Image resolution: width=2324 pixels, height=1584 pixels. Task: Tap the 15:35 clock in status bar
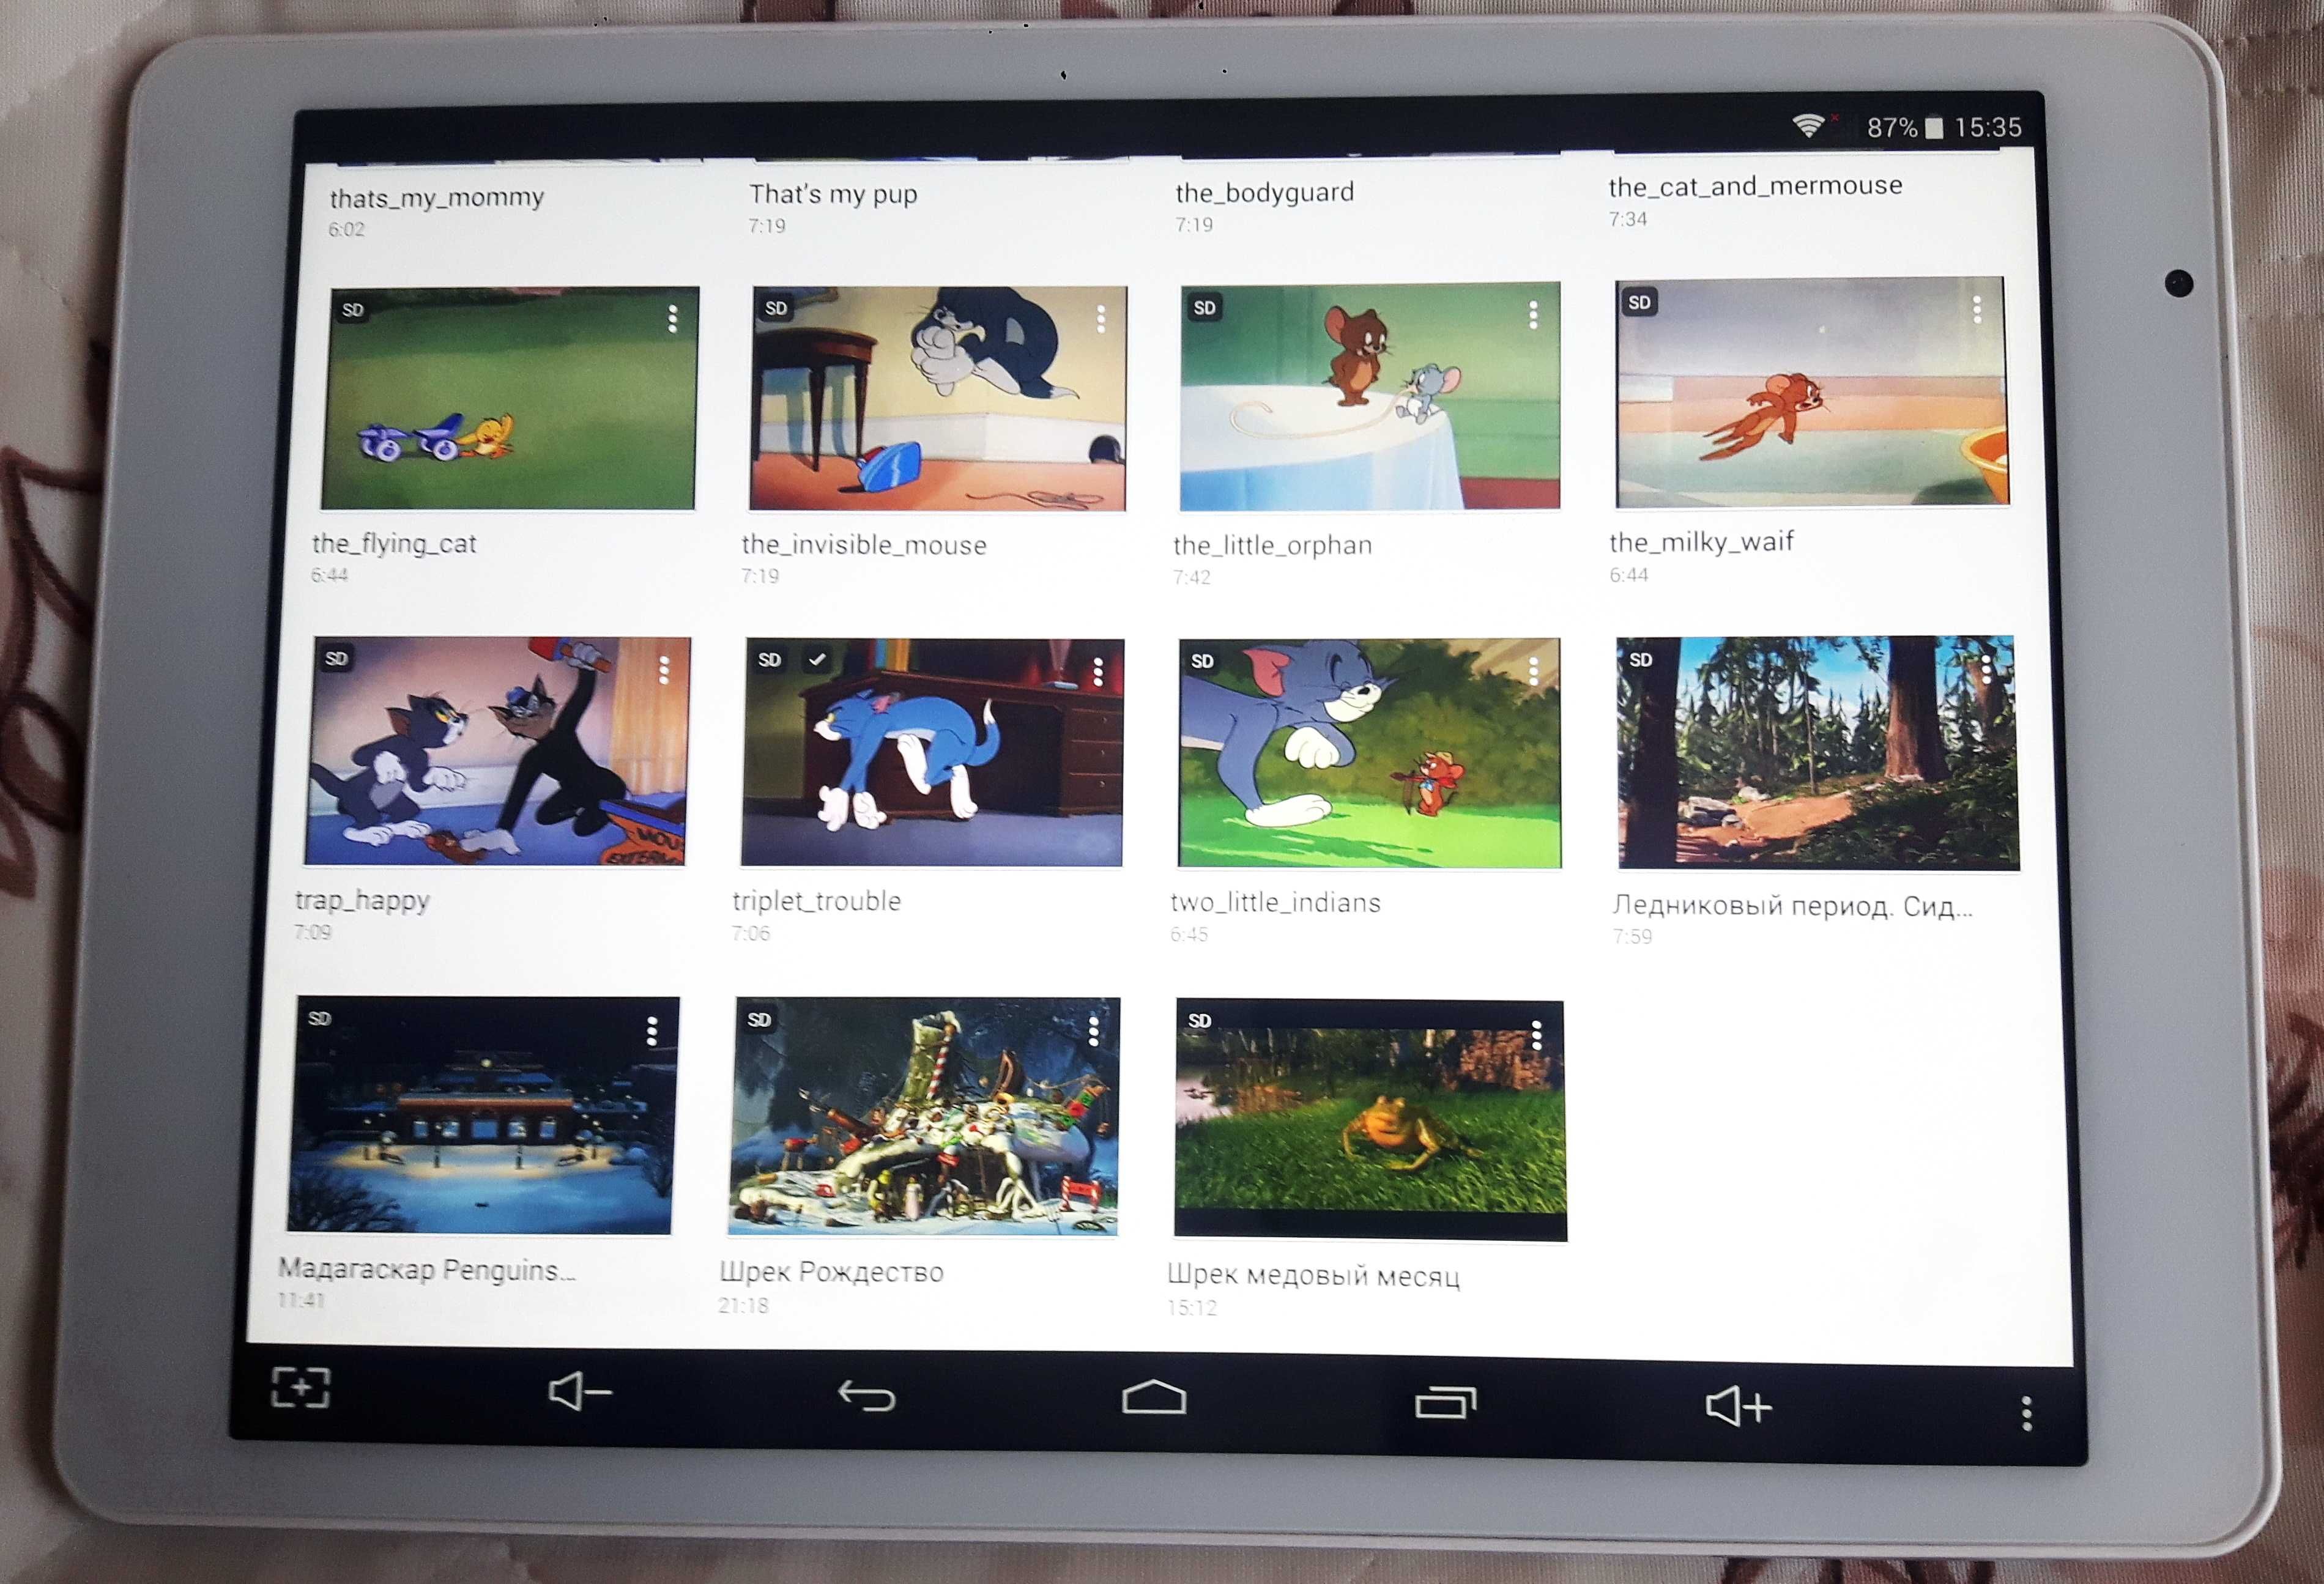1988,127
